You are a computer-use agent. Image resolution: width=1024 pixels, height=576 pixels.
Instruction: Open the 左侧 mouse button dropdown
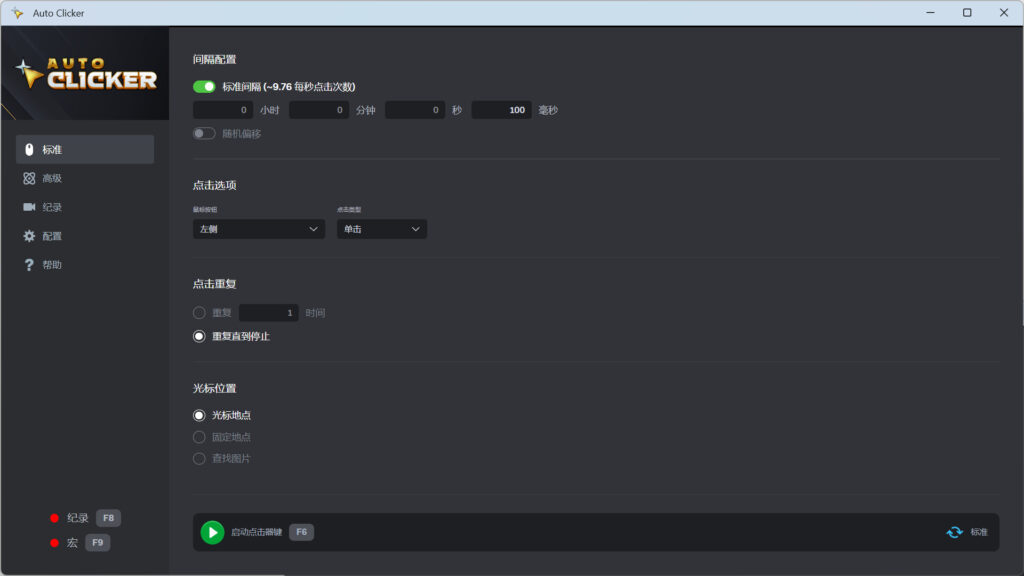pos(258,229)
